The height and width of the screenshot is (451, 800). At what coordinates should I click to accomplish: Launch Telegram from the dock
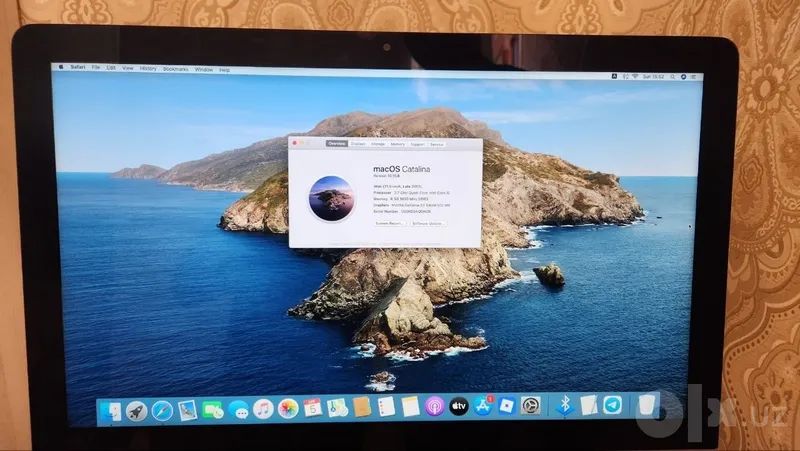click(613, 405)
